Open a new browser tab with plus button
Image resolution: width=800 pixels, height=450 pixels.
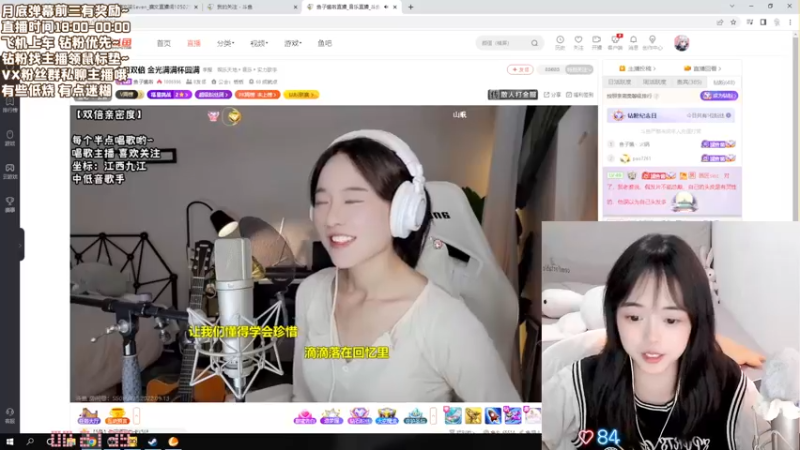(x=411, y=7)
